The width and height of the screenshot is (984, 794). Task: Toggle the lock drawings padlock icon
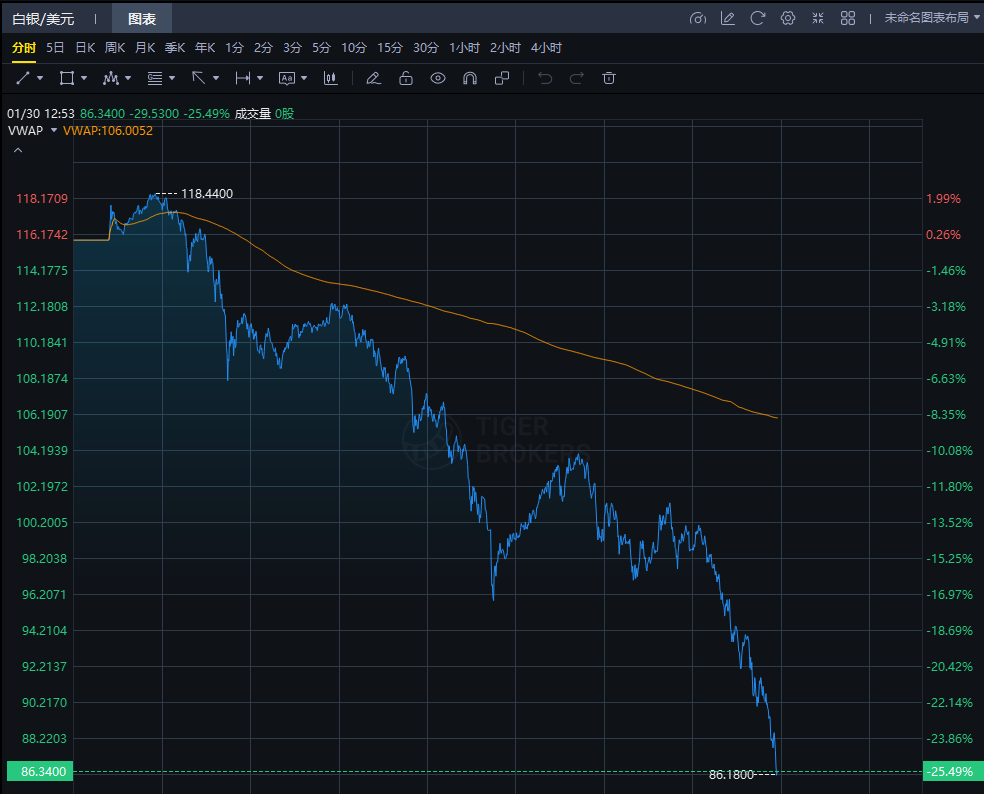coord(405,78)
